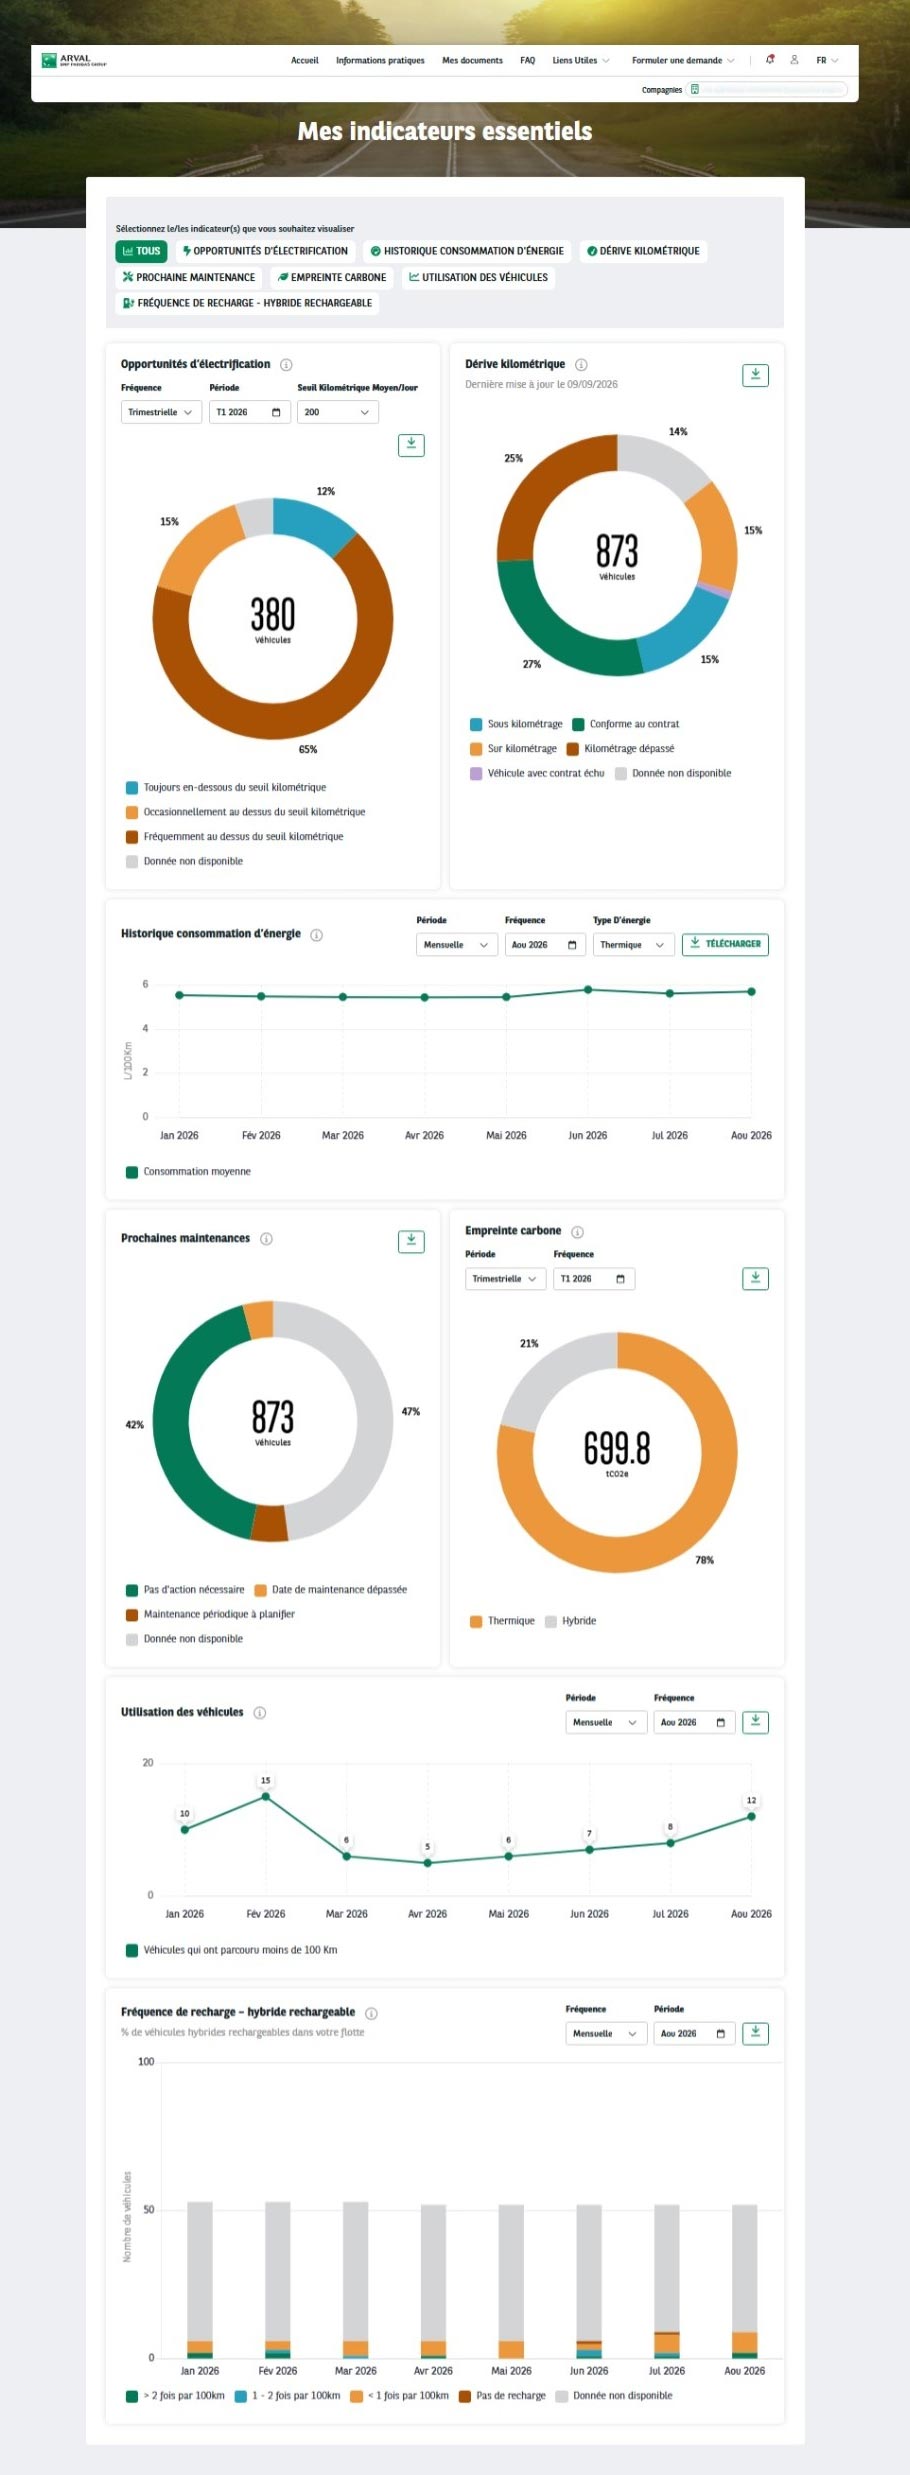Click the Jan 2026 recharge bar
This screenshot has height=2475, width=910.
pos(200,2280)
